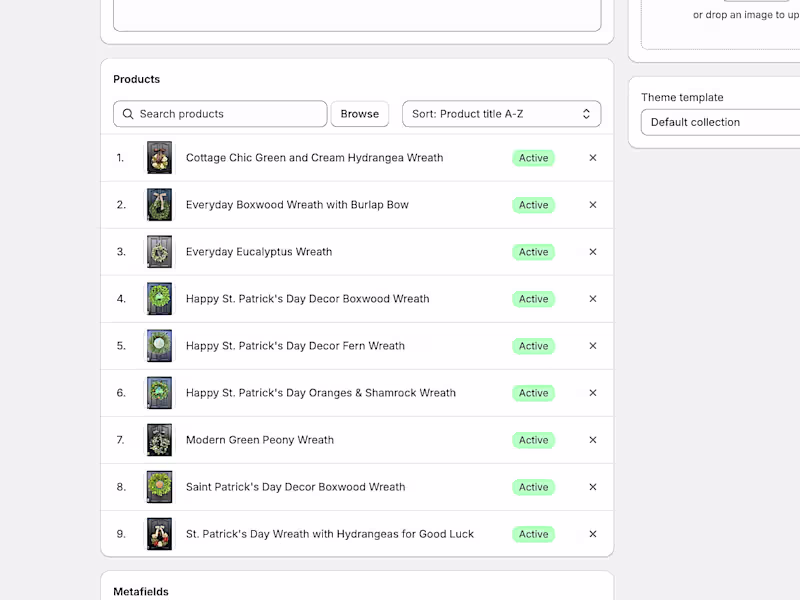800x600 pixels.
Task: Click Active badge for Everyday Boxwood Wreath
Action: click(x=533, y=205)
